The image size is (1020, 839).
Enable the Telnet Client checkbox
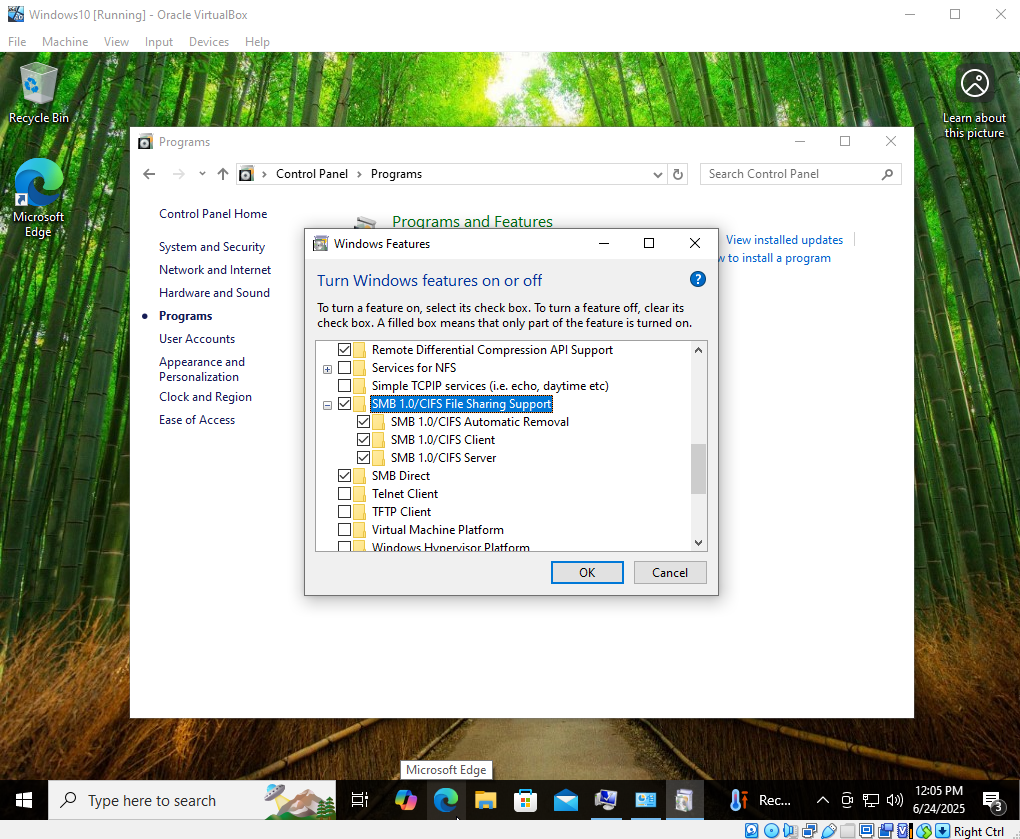(x=344, y=494)
